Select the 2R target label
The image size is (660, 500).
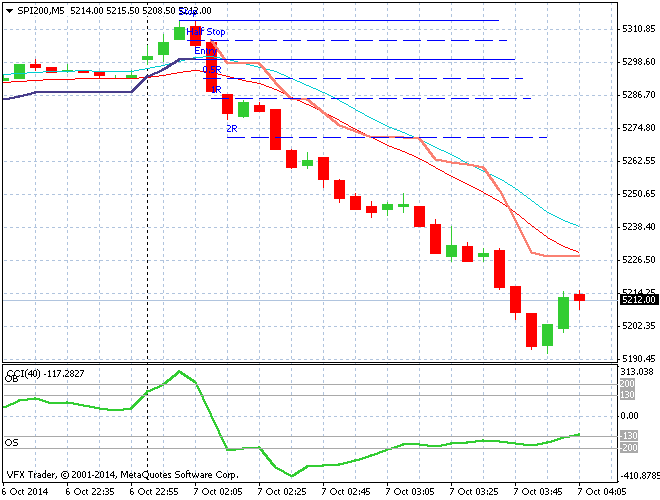[231, 129]
